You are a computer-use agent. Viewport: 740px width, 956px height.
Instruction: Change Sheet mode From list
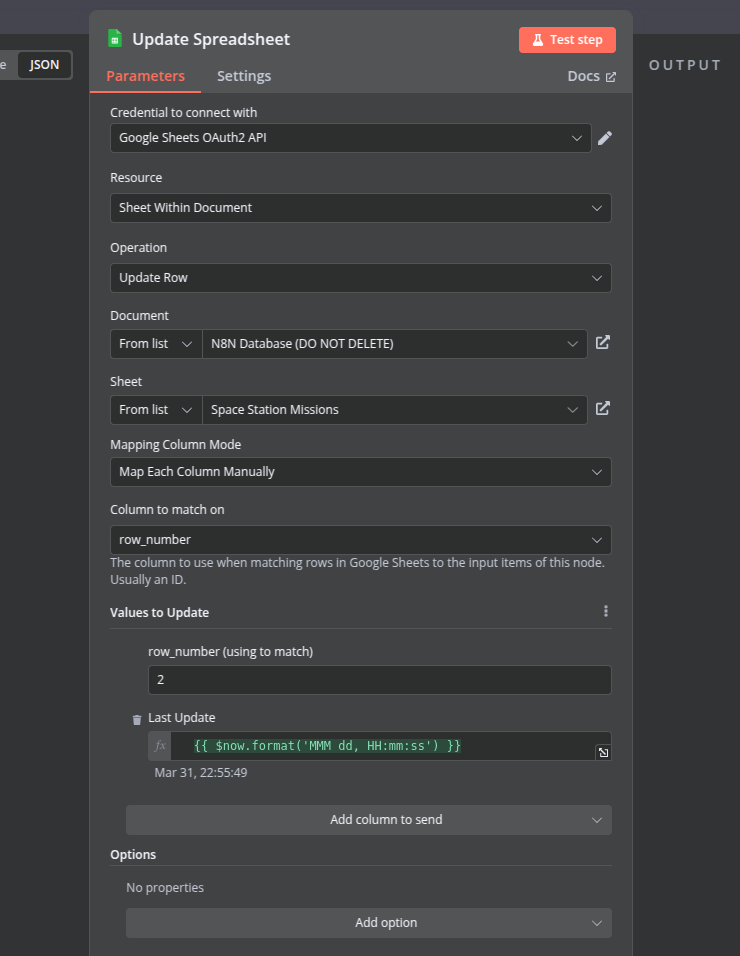tap(155, 410)
